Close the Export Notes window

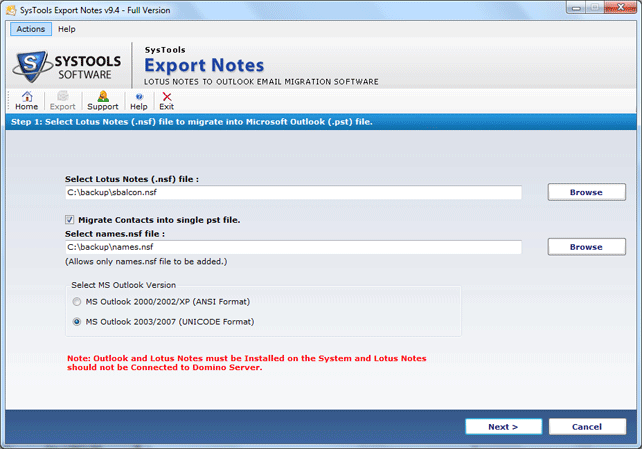click(621, 8)
